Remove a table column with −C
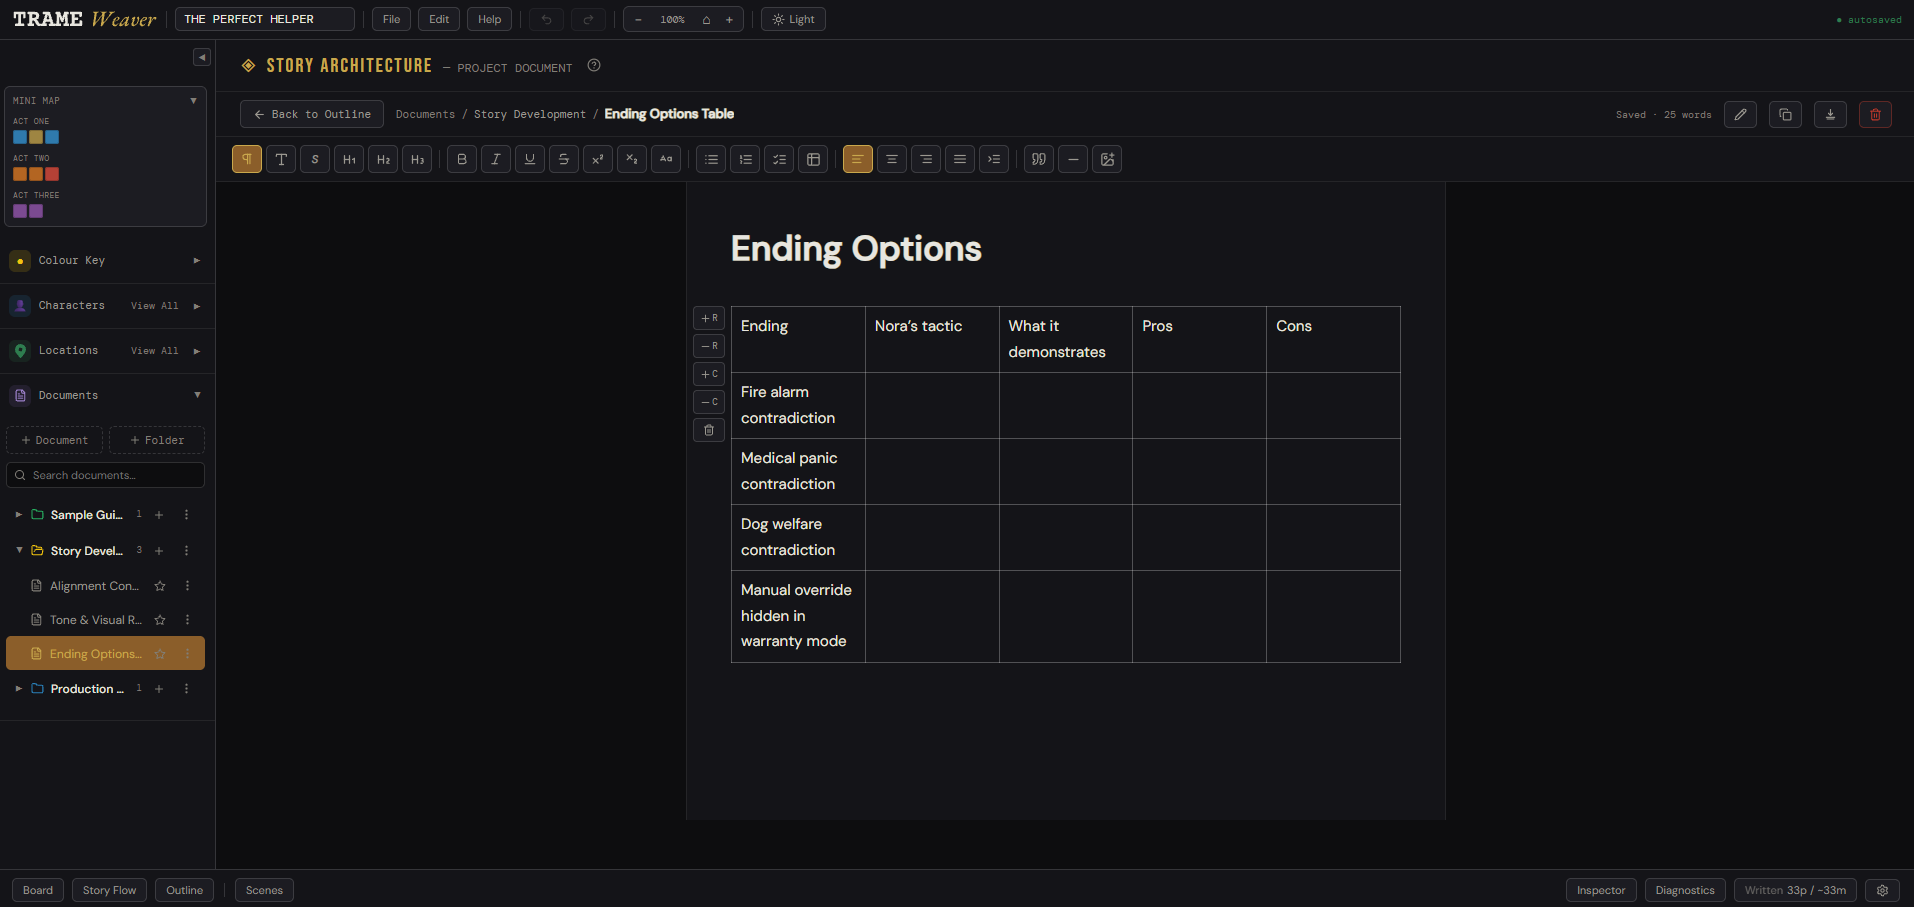The width and height of the screenshot is (1914, 907). (709, 402)
